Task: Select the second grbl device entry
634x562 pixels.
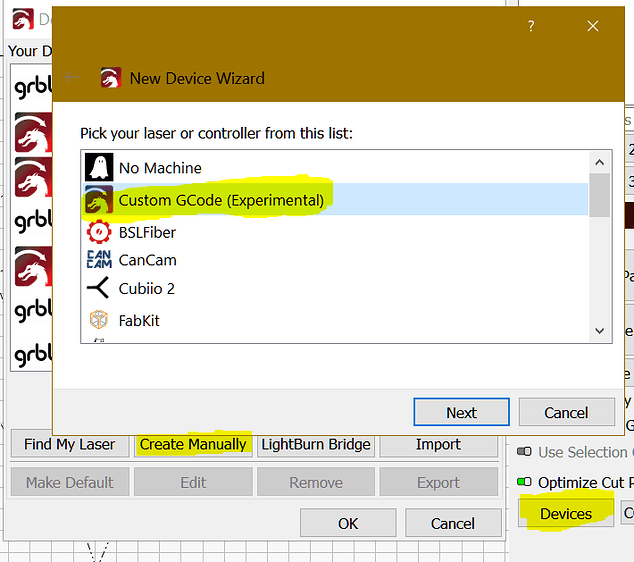Action: [x=32, y=221]
